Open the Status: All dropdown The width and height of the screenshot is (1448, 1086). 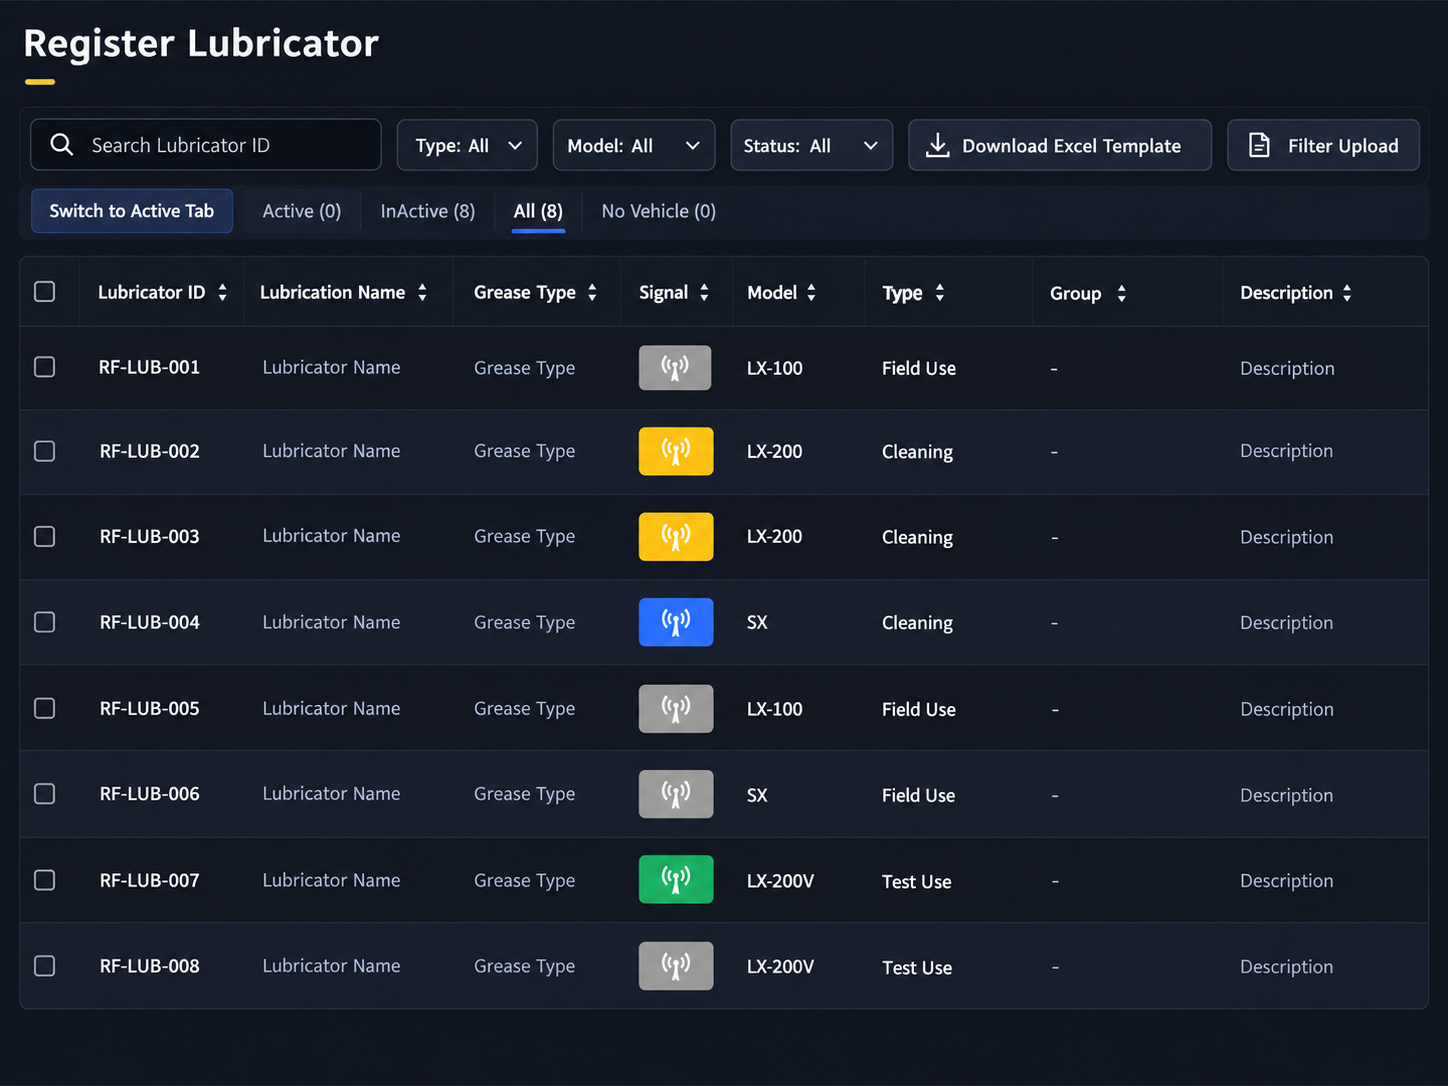point(811,145)
